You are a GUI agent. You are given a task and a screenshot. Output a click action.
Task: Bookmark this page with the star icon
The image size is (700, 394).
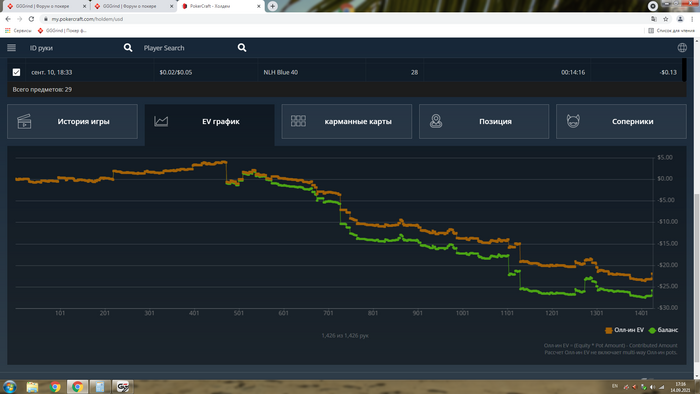pyautogui.click(x=666, y=19)
